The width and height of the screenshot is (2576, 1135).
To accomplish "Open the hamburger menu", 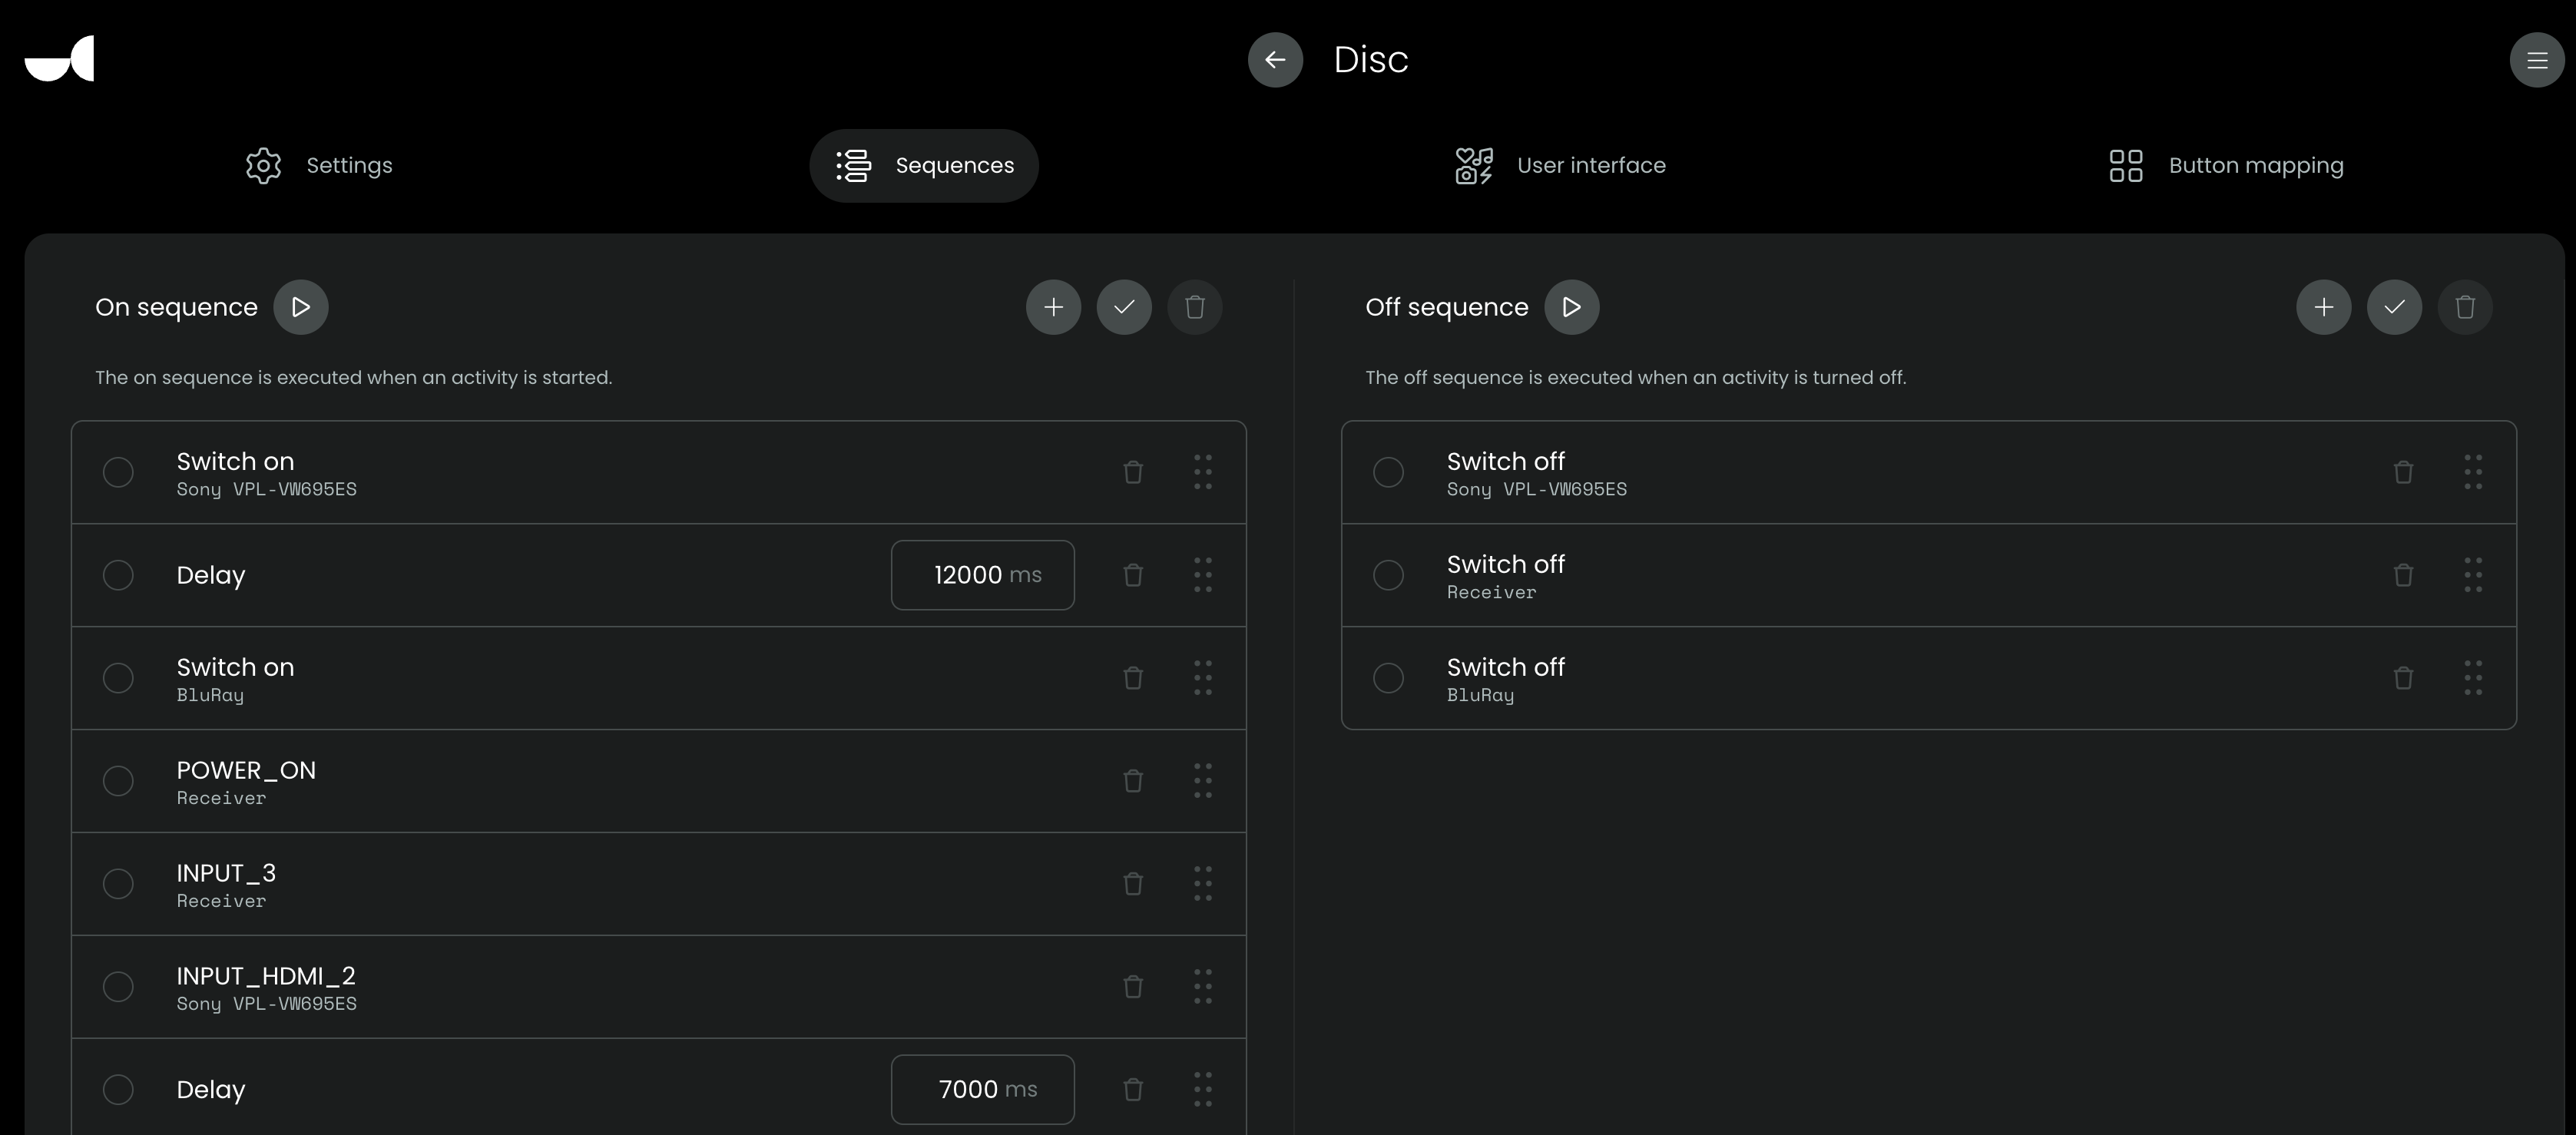I will point(2537,60).
